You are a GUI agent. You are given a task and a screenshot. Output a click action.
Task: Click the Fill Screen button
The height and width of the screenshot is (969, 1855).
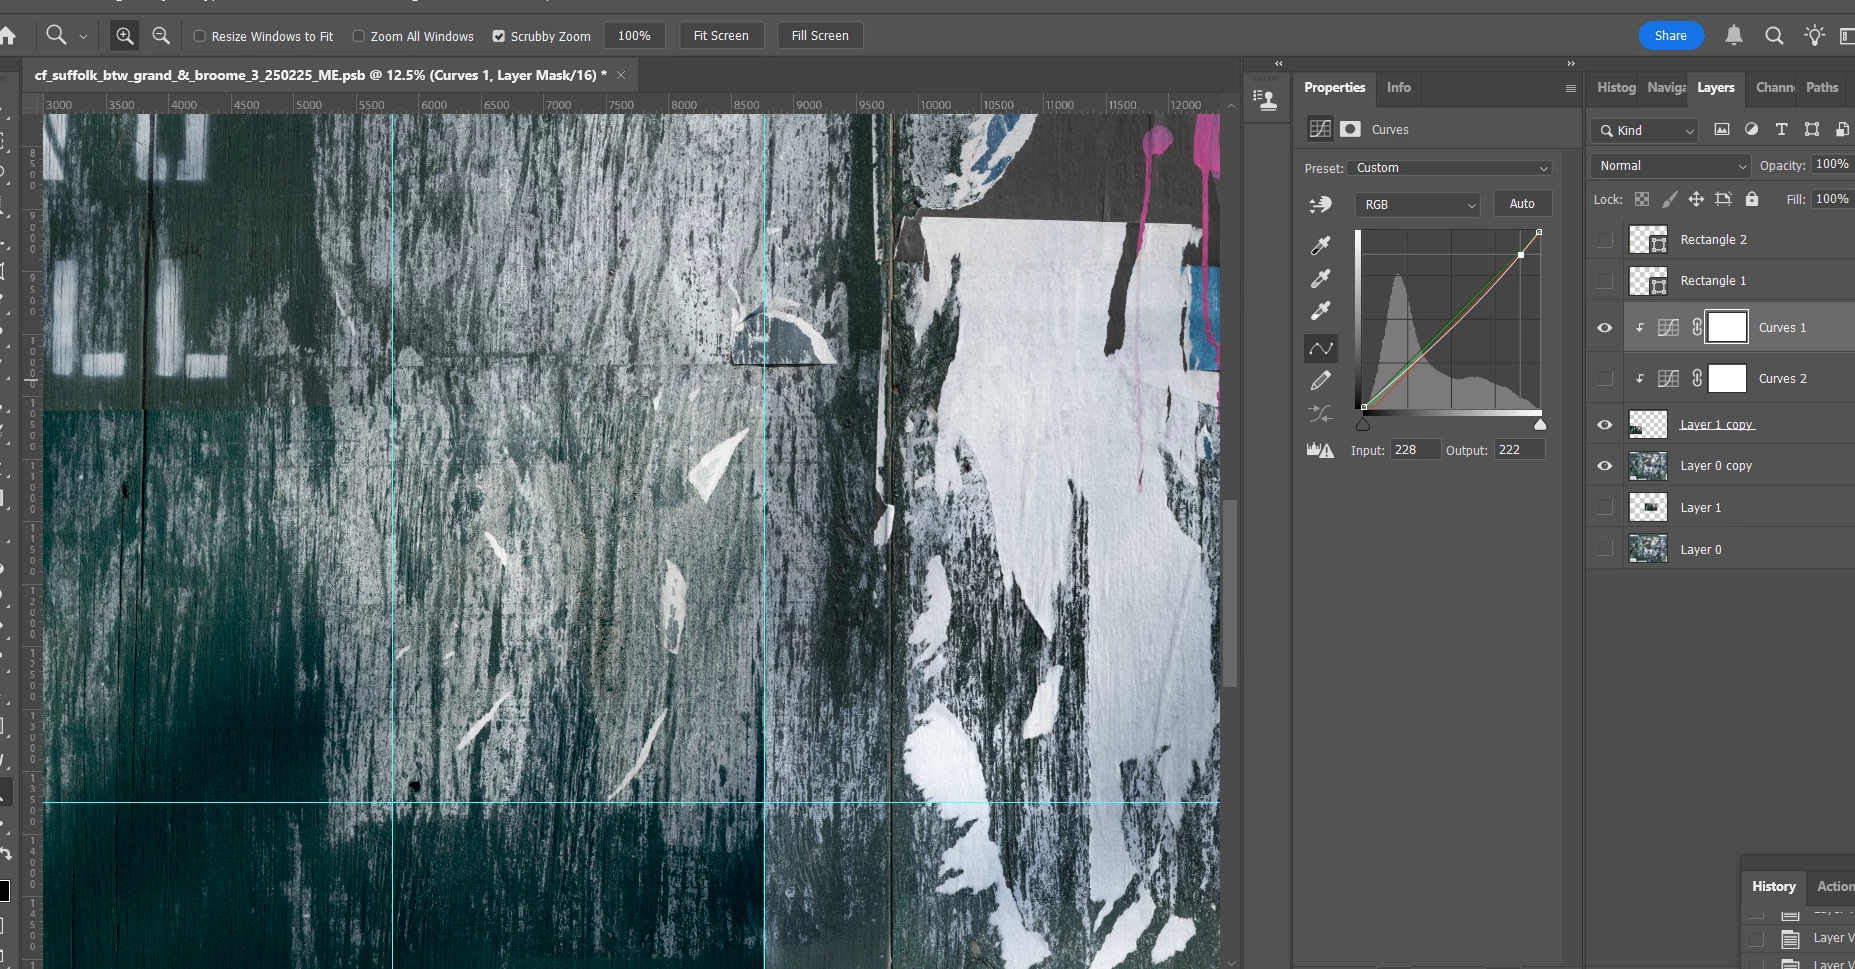click(x=820, y=36)
